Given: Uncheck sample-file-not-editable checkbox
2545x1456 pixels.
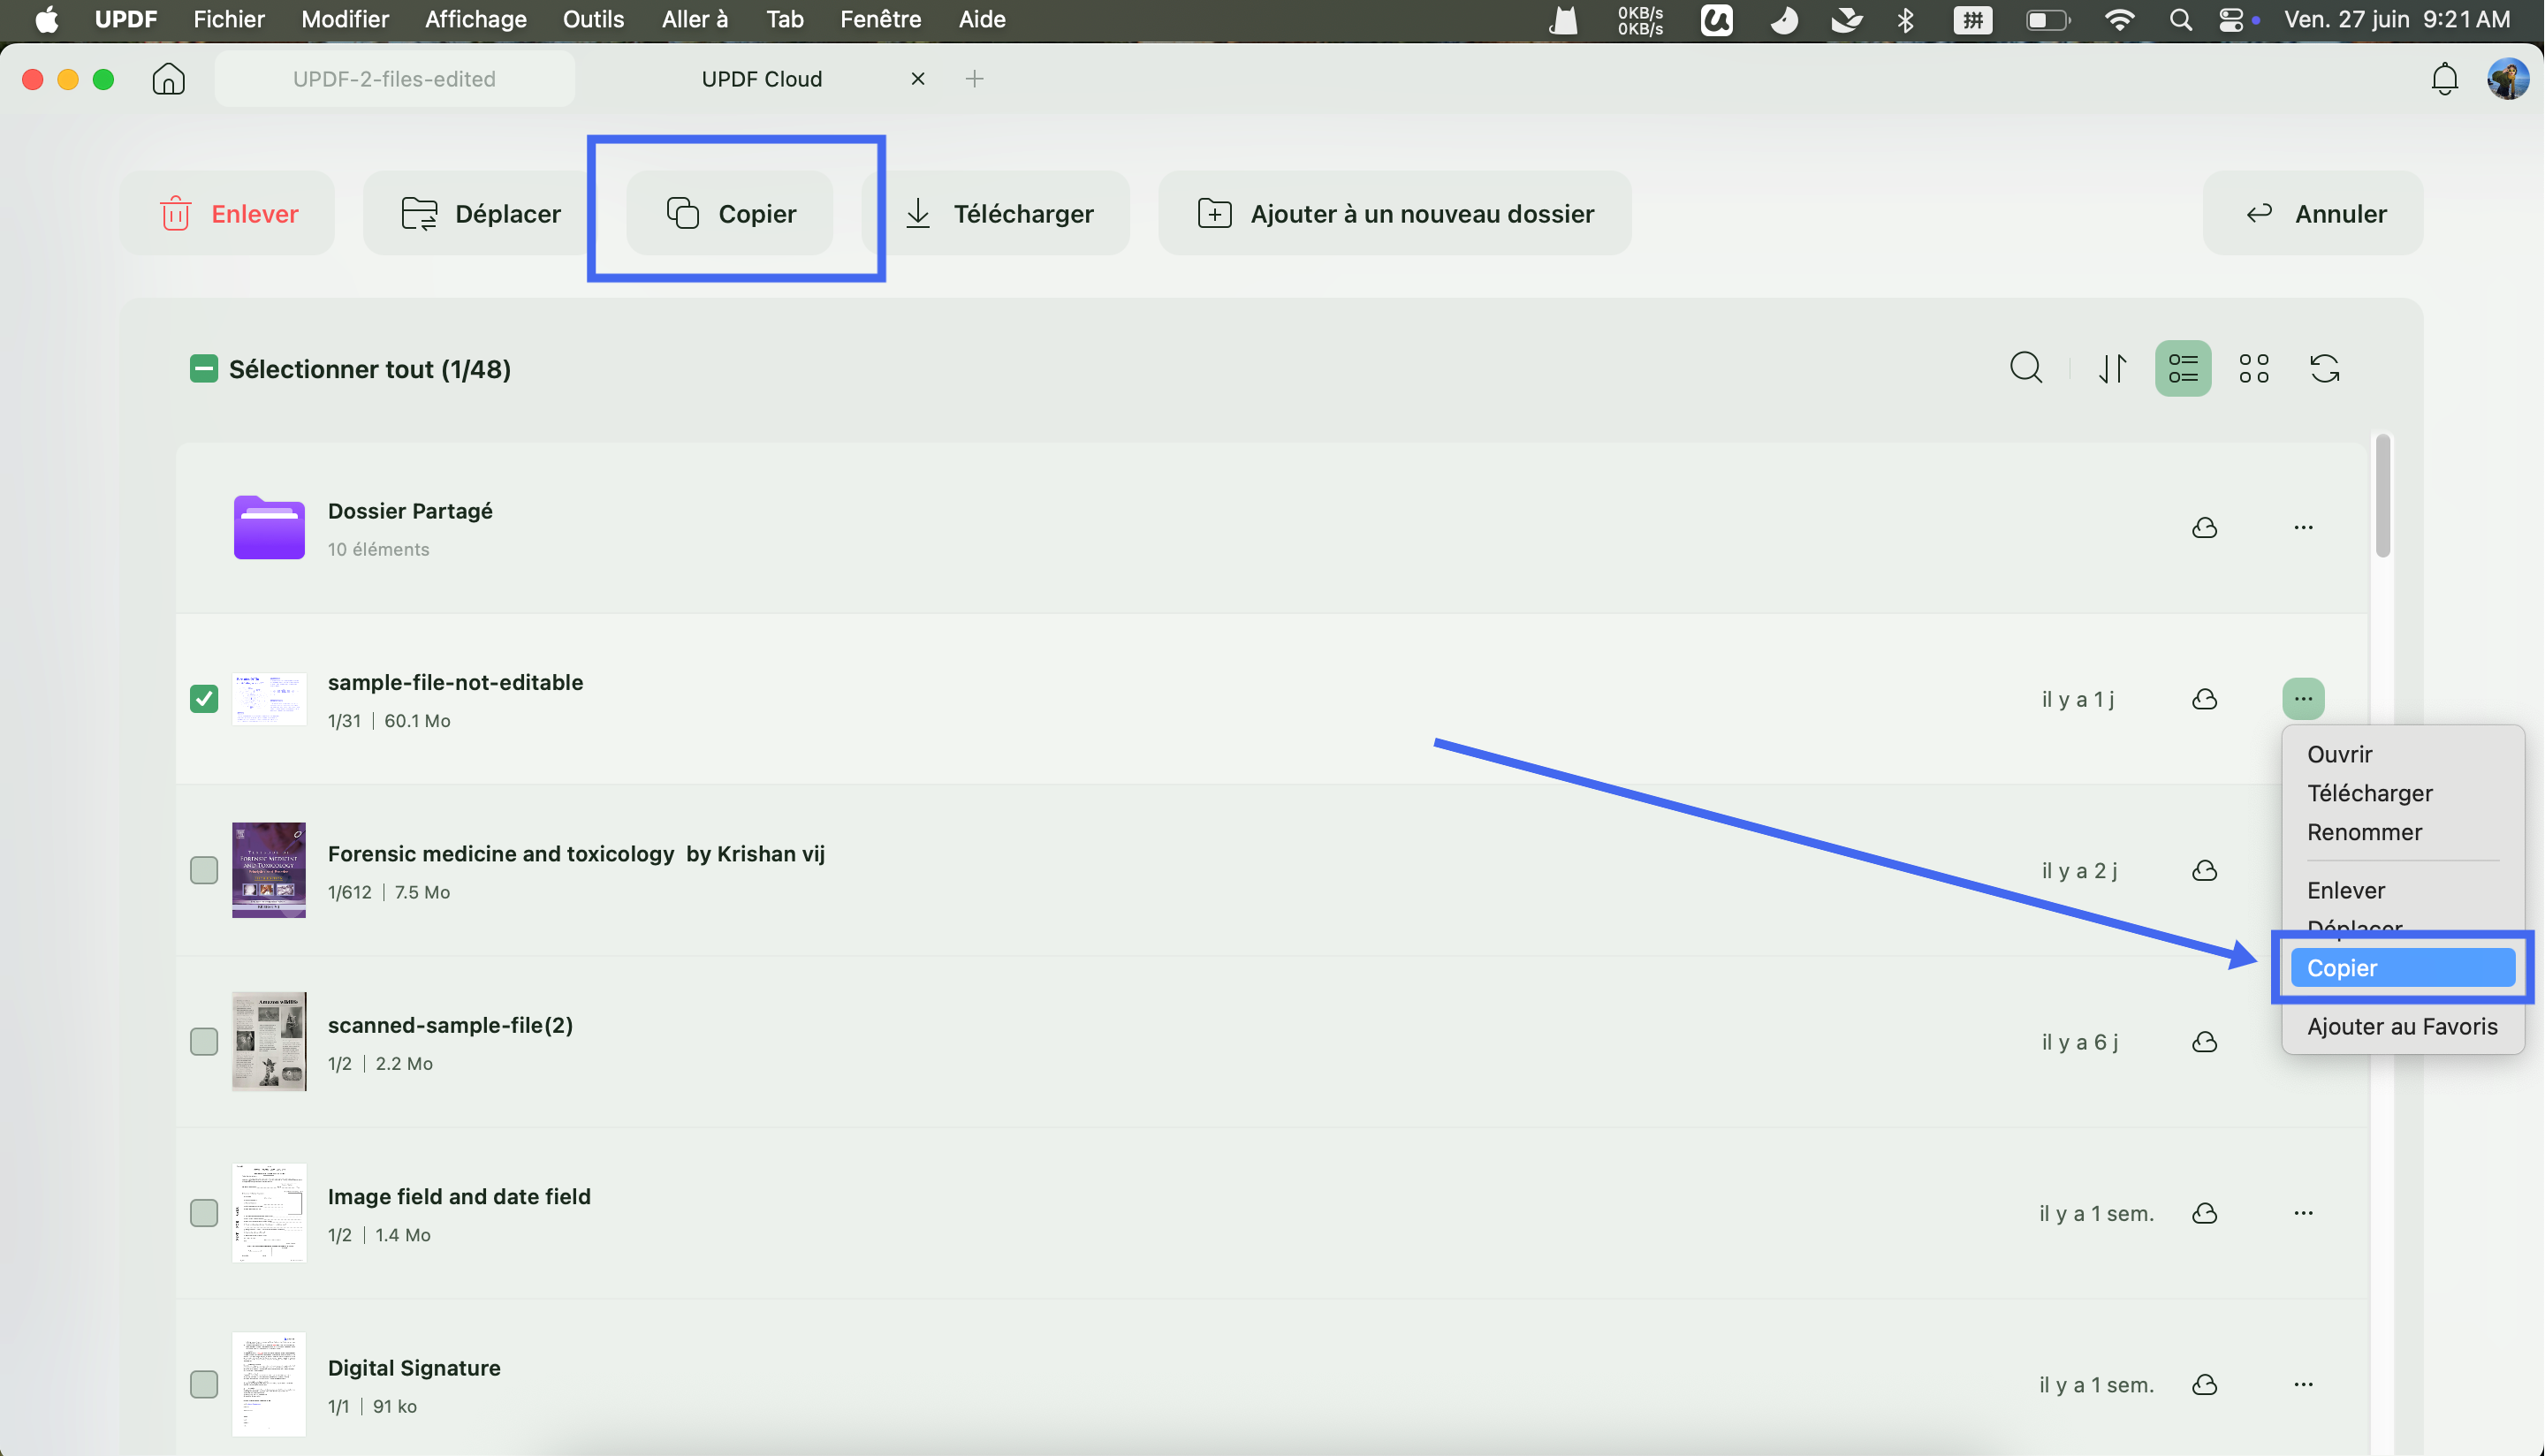Looking at the screenshot, I should click(x=204, y=699).
